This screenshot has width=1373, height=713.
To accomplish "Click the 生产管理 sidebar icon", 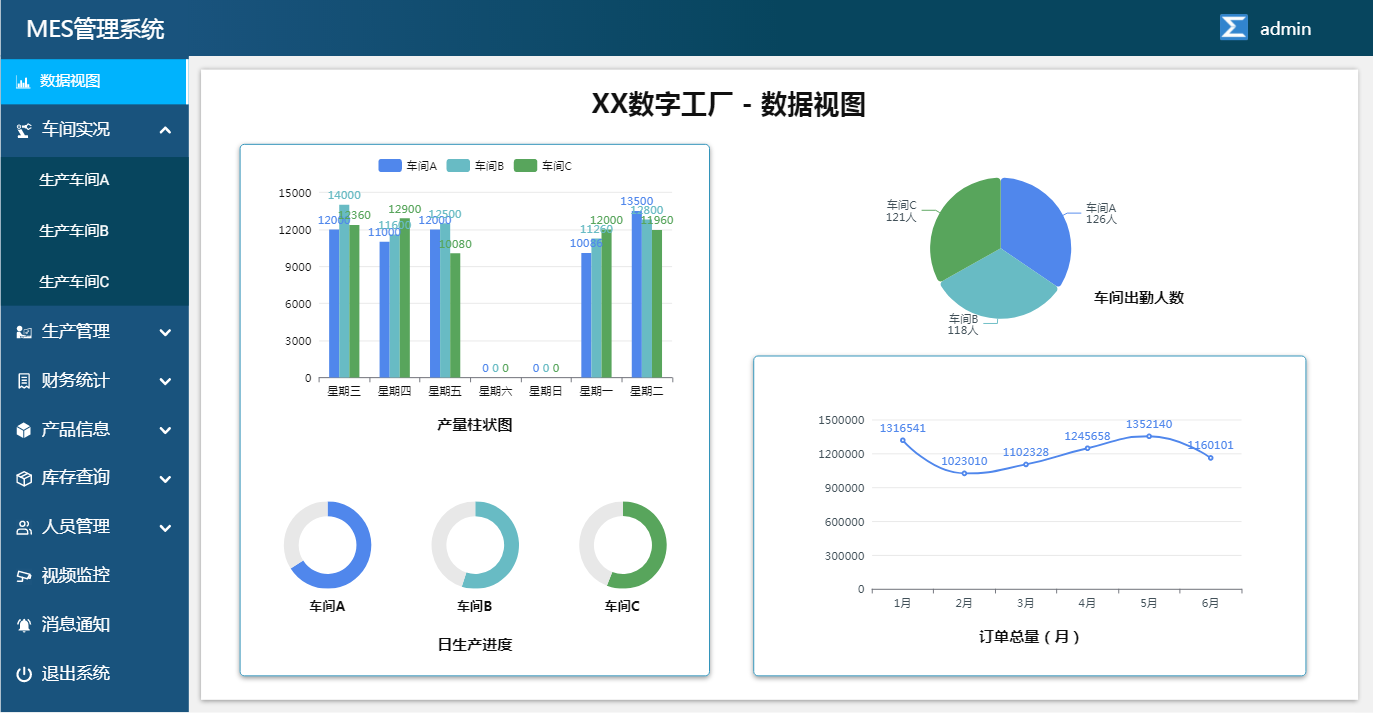I will tap(24, 332).
